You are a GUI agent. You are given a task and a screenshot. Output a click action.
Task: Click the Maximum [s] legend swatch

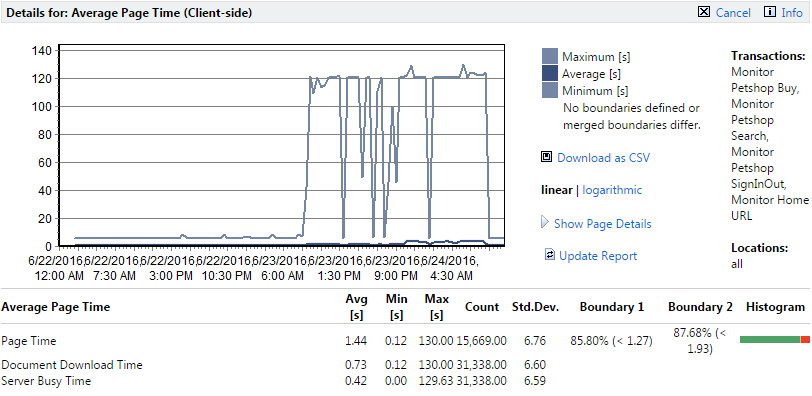[x=550, y=56]
